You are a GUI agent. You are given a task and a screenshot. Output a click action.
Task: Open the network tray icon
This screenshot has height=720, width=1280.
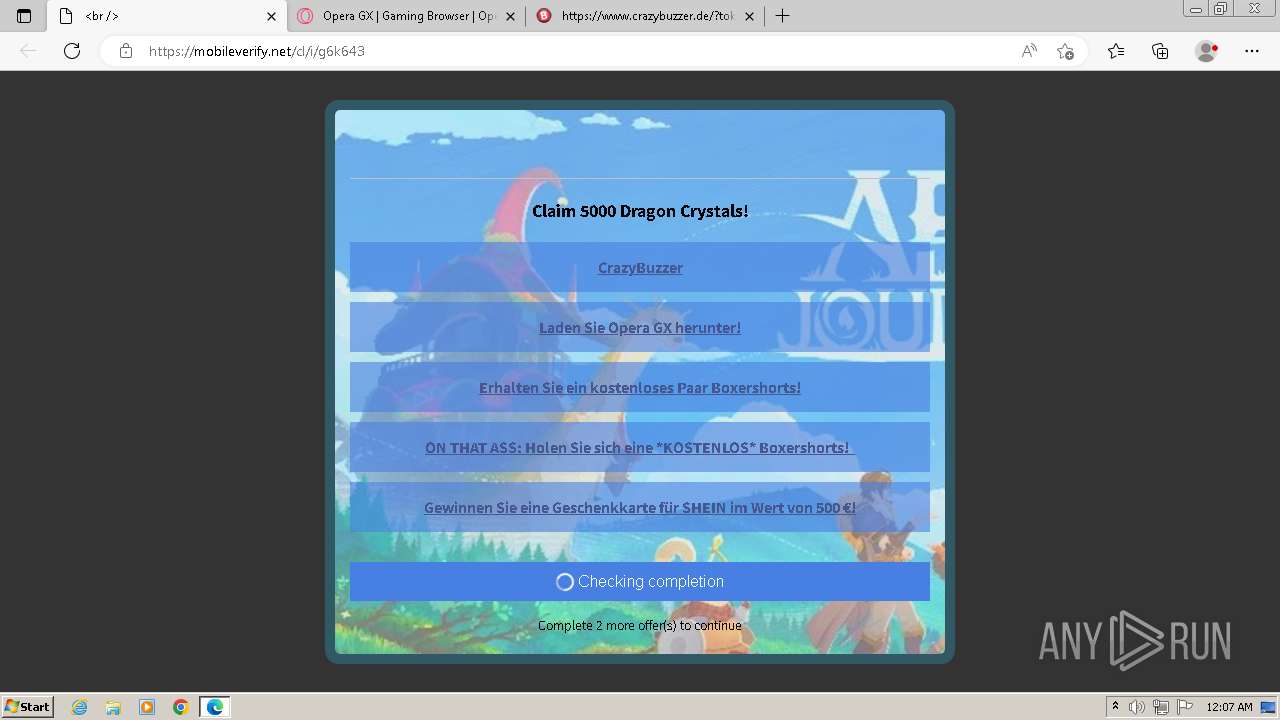coord(1160,707)
